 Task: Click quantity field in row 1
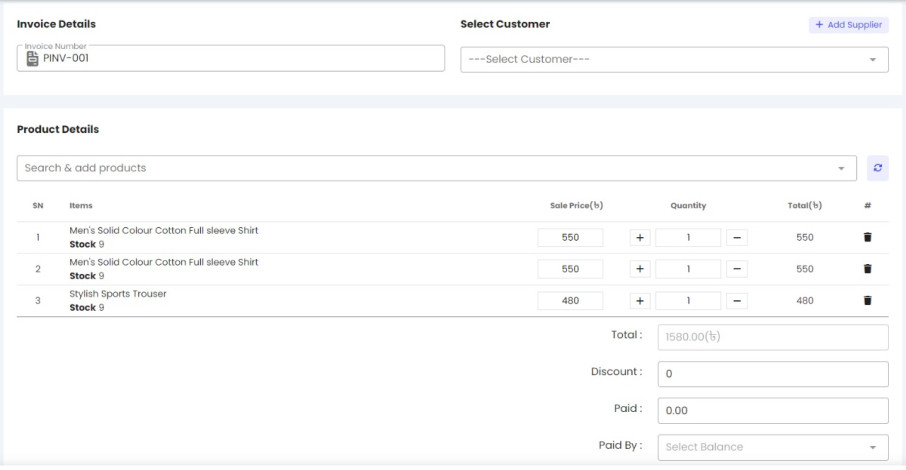tap(688, 238)
